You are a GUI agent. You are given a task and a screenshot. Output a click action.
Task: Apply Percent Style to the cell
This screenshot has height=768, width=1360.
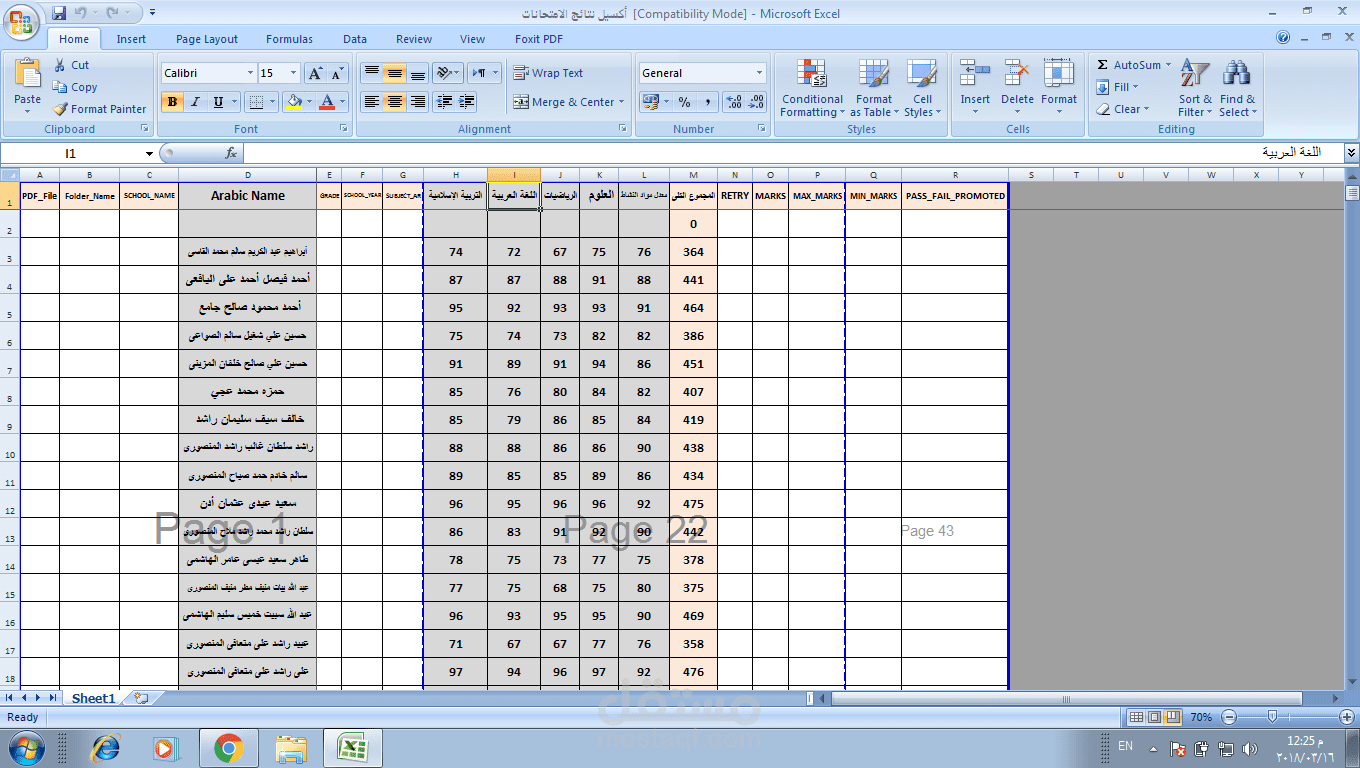click(684, 102)
